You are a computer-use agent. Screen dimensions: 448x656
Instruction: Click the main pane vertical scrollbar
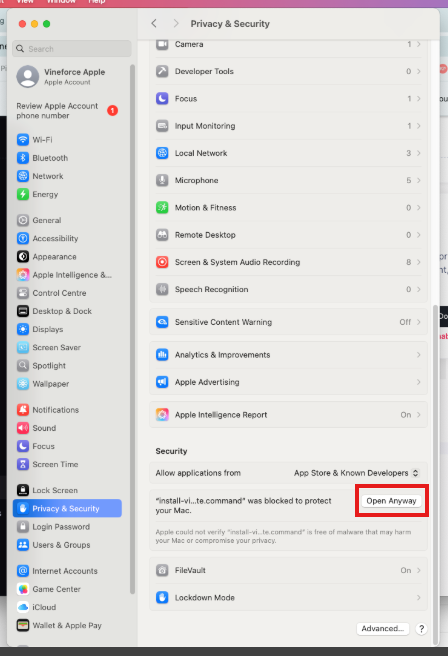(x=435, y=473)
